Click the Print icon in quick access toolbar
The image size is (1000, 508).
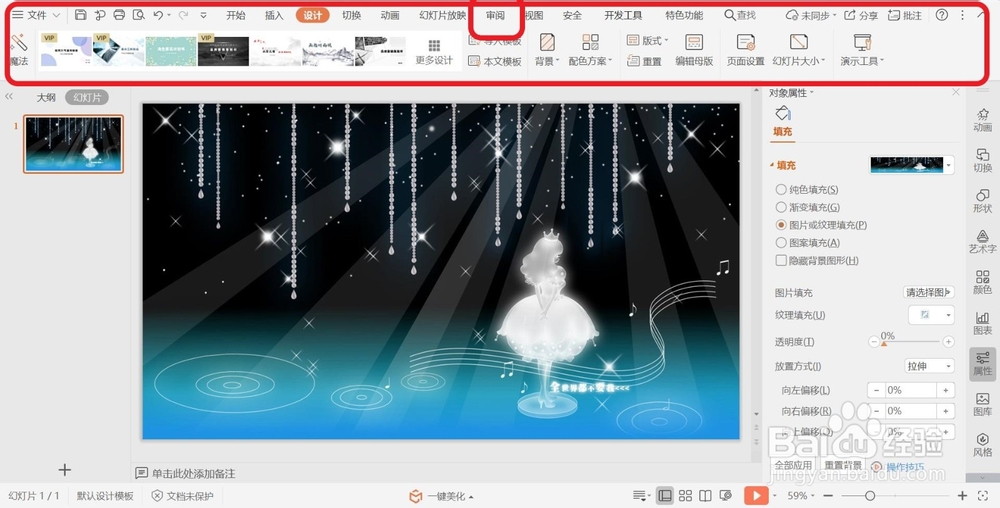119,15
